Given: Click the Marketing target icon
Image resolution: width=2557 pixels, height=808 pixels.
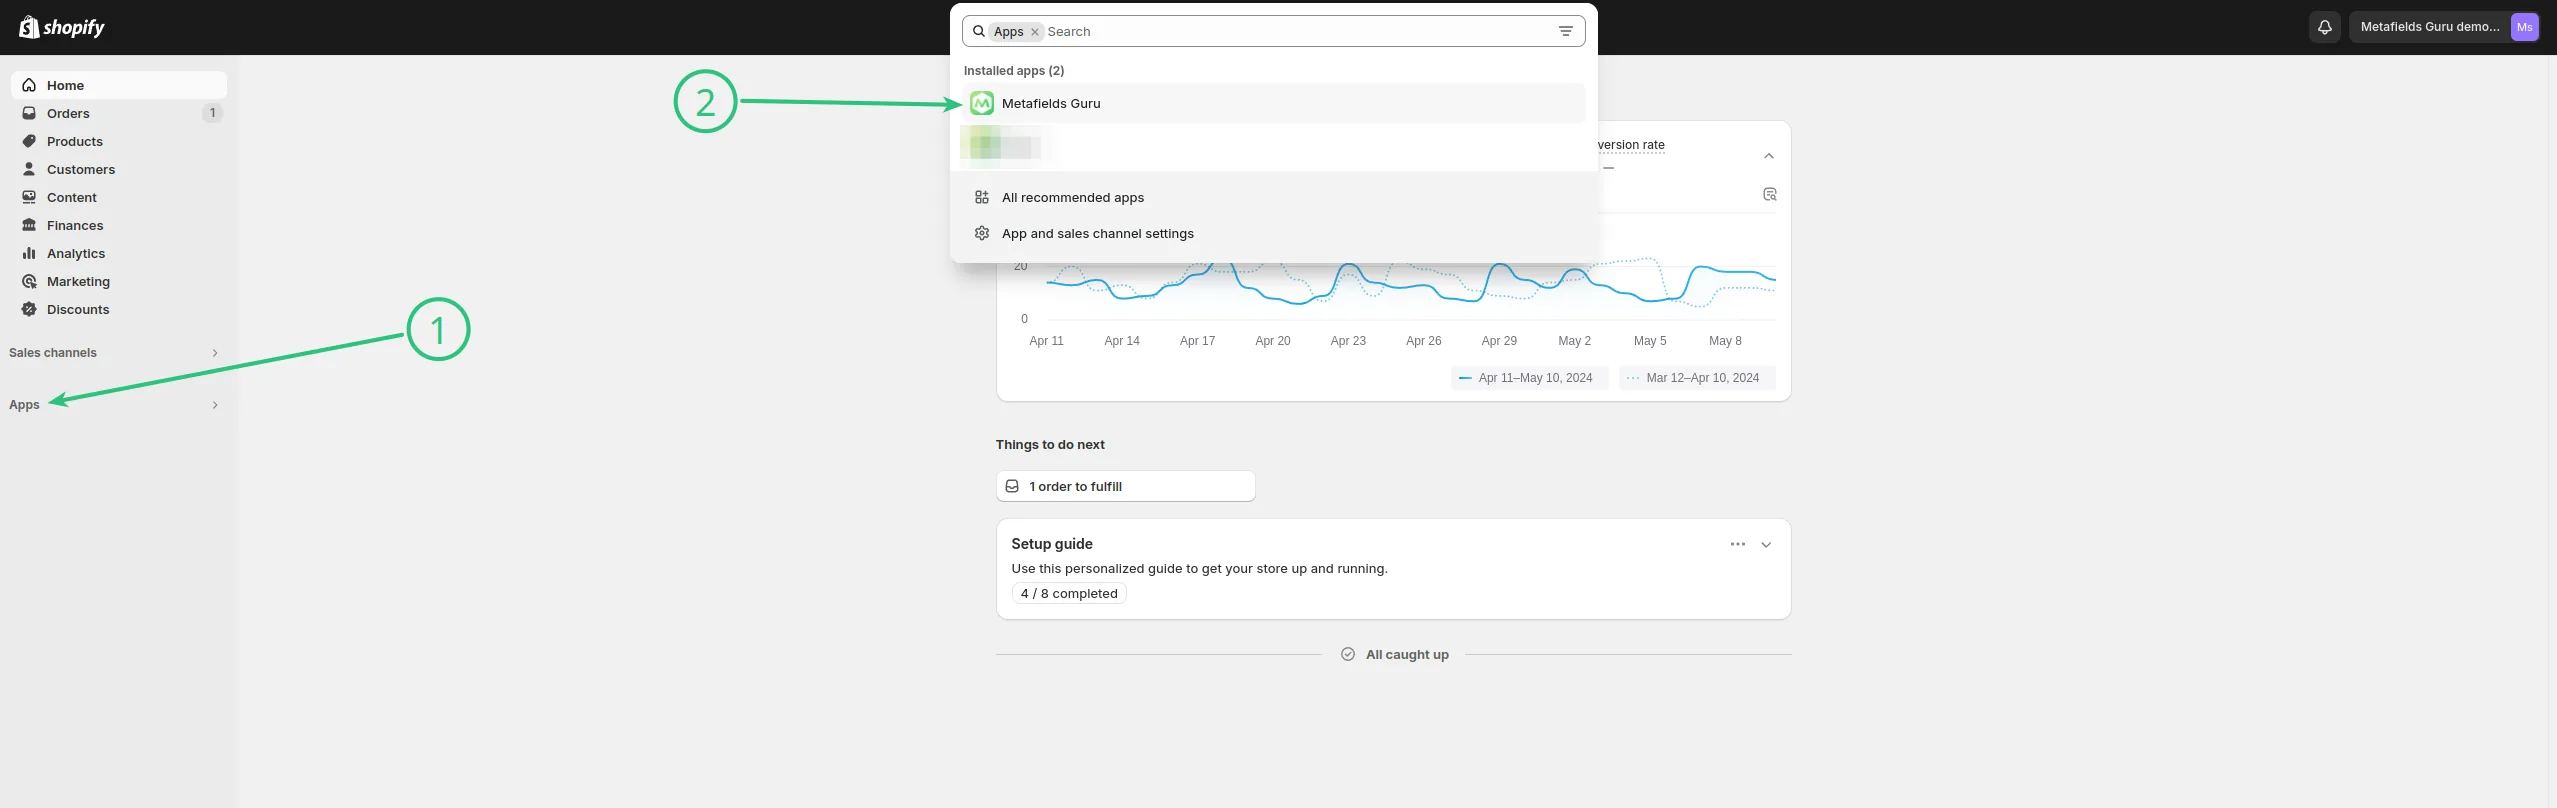Looking at the screenshot, I should click(29, 281).
